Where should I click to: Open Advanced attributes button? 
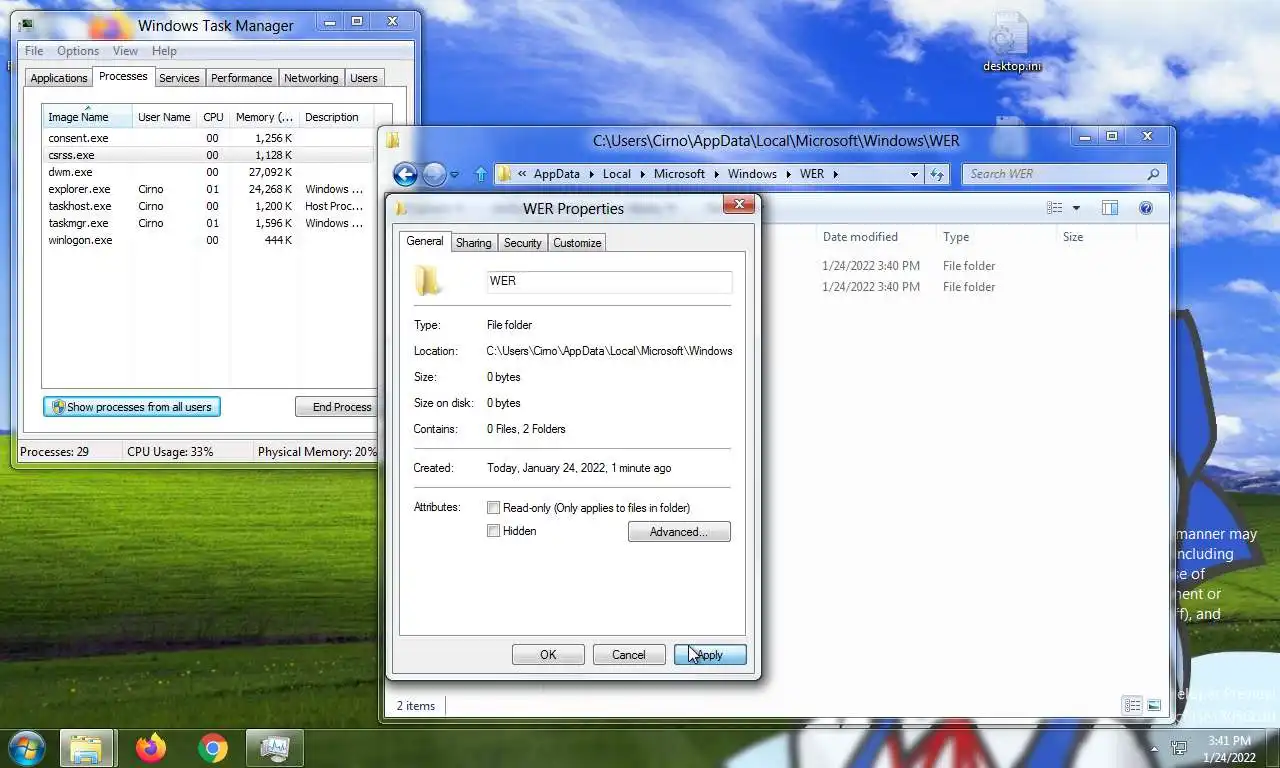(x=679, y=532)
